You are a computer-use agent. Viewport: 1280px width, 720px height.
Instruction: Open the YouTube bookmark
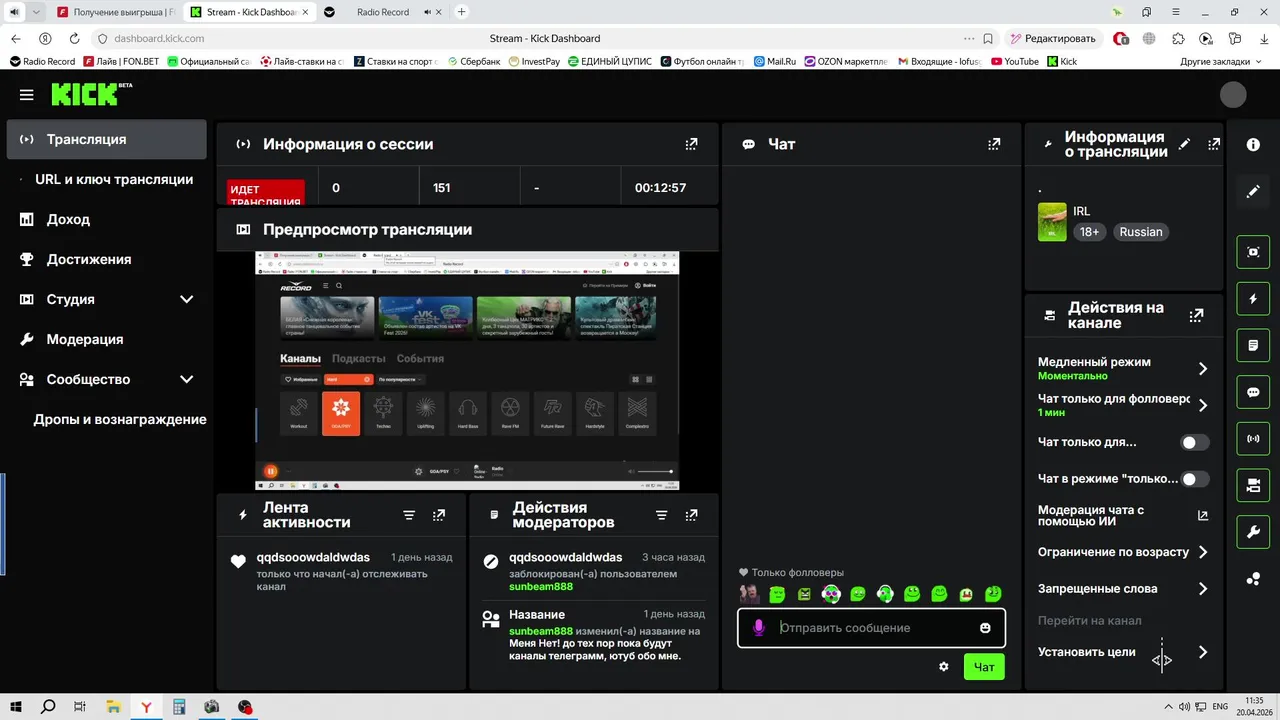click(1014, 61)
